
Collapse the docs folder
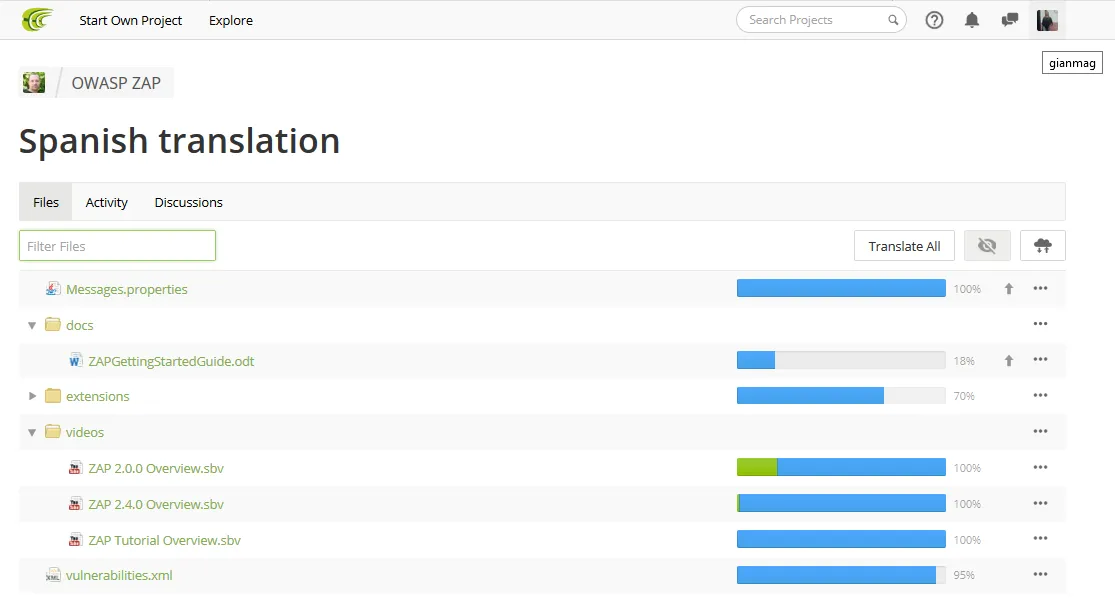point(32,325)
